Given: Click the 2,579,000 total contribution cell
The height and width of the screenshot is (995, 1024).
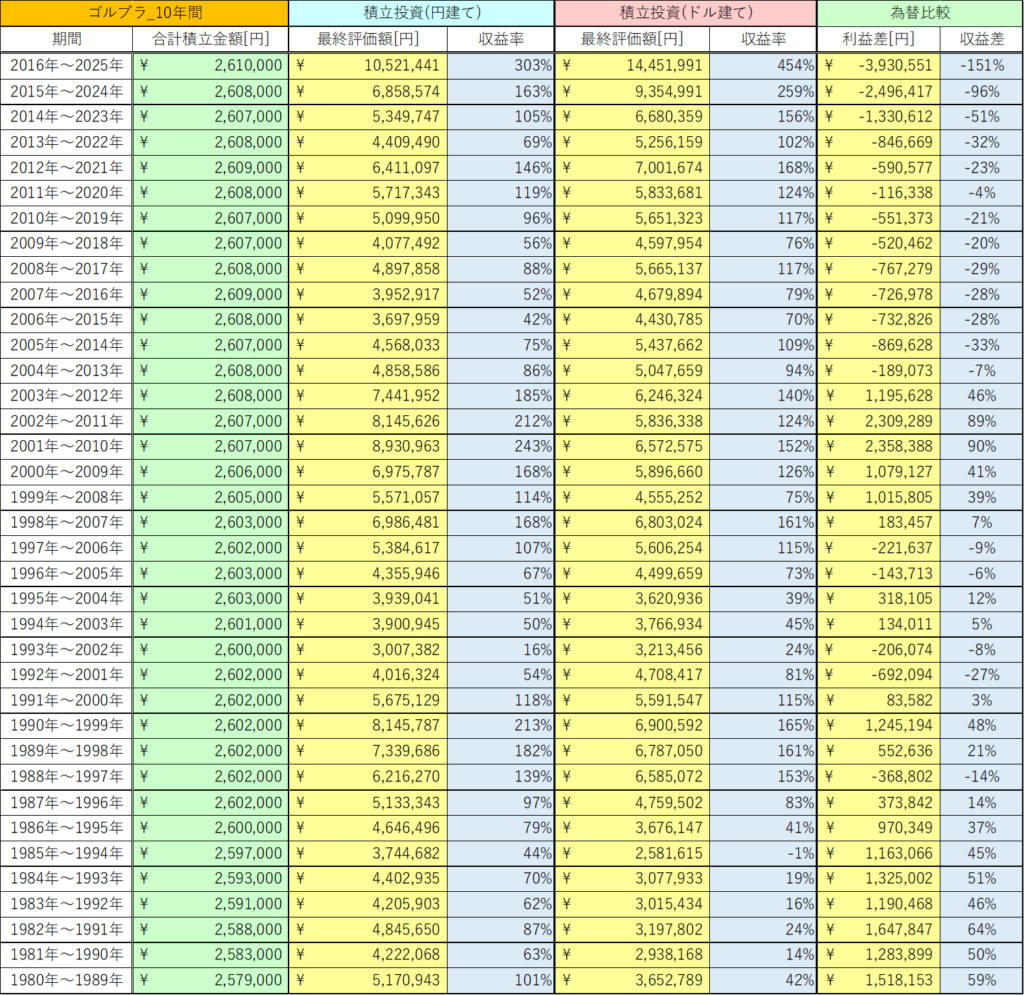Looking at the screenshot, I should [x=210, y=980].
